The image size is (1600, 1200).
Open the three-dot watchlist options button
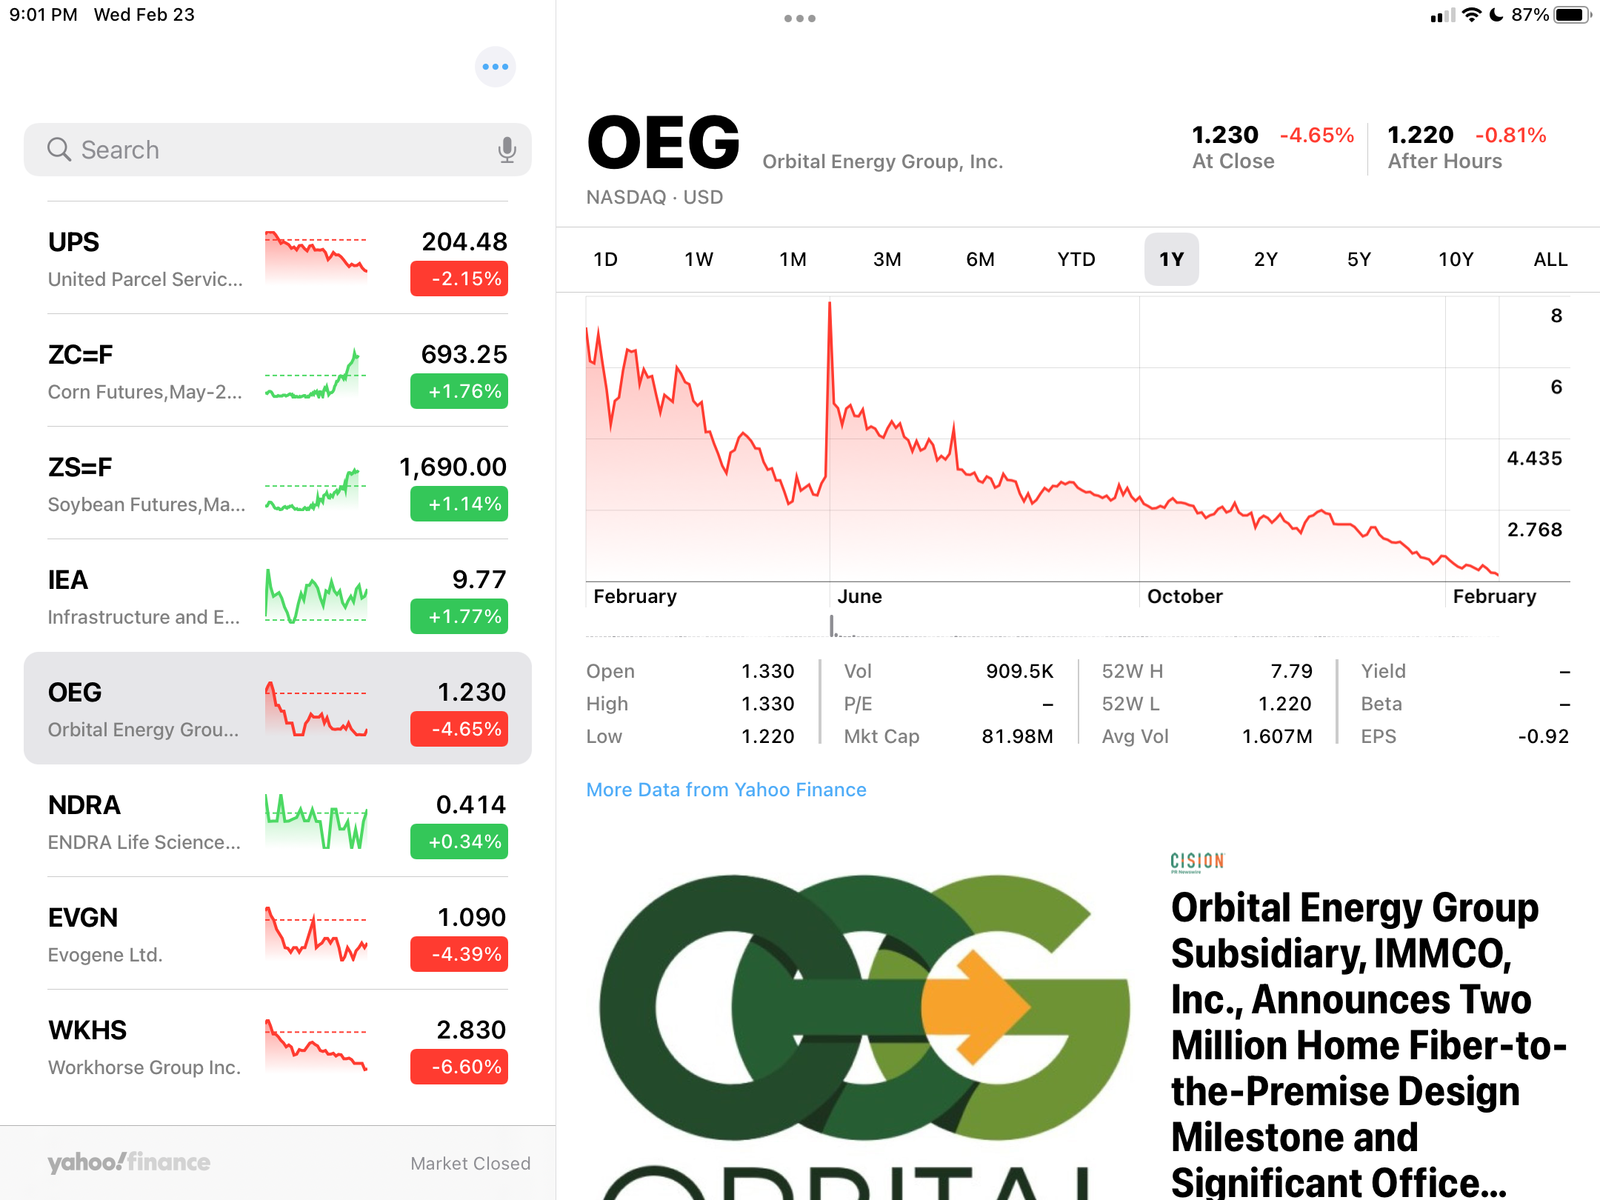coord(495,67)
